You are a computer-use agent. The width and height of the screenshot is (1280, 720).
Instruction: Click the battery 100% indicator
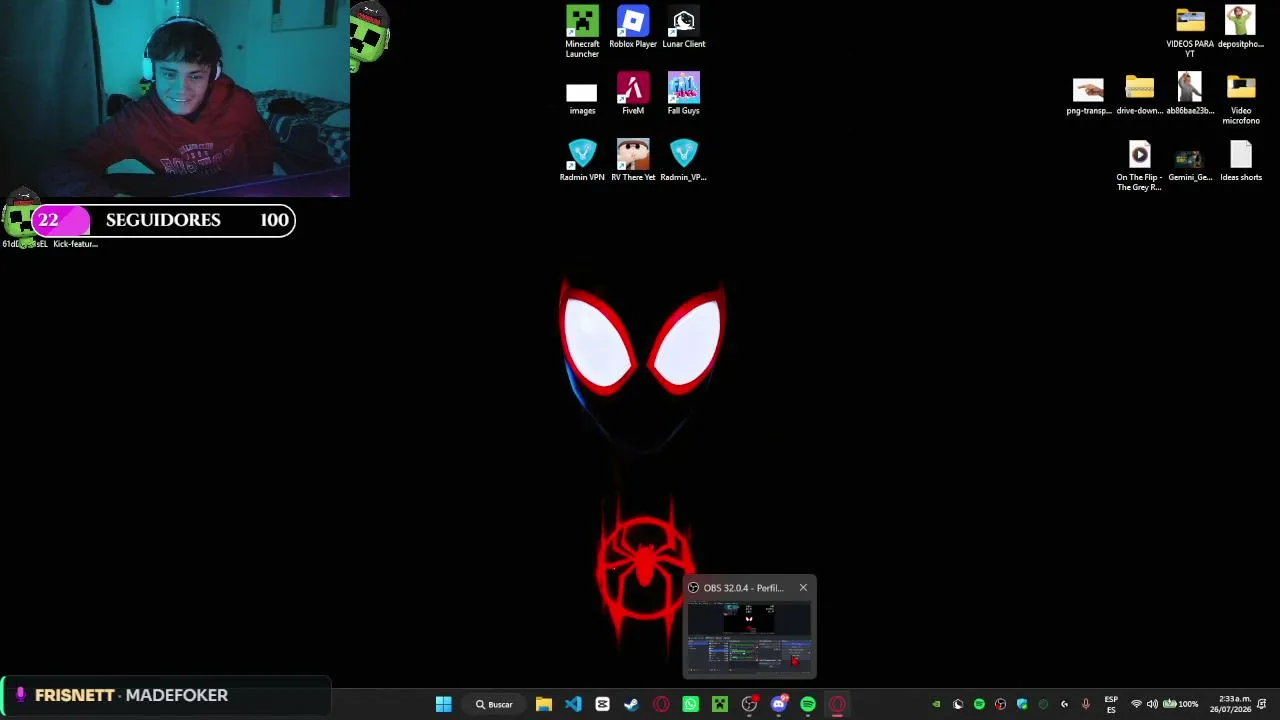[x=1180, y=704]
